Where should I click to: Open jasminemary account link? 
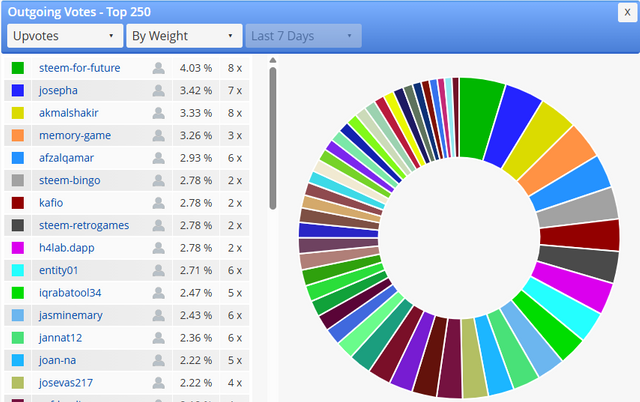pos(71,315)
